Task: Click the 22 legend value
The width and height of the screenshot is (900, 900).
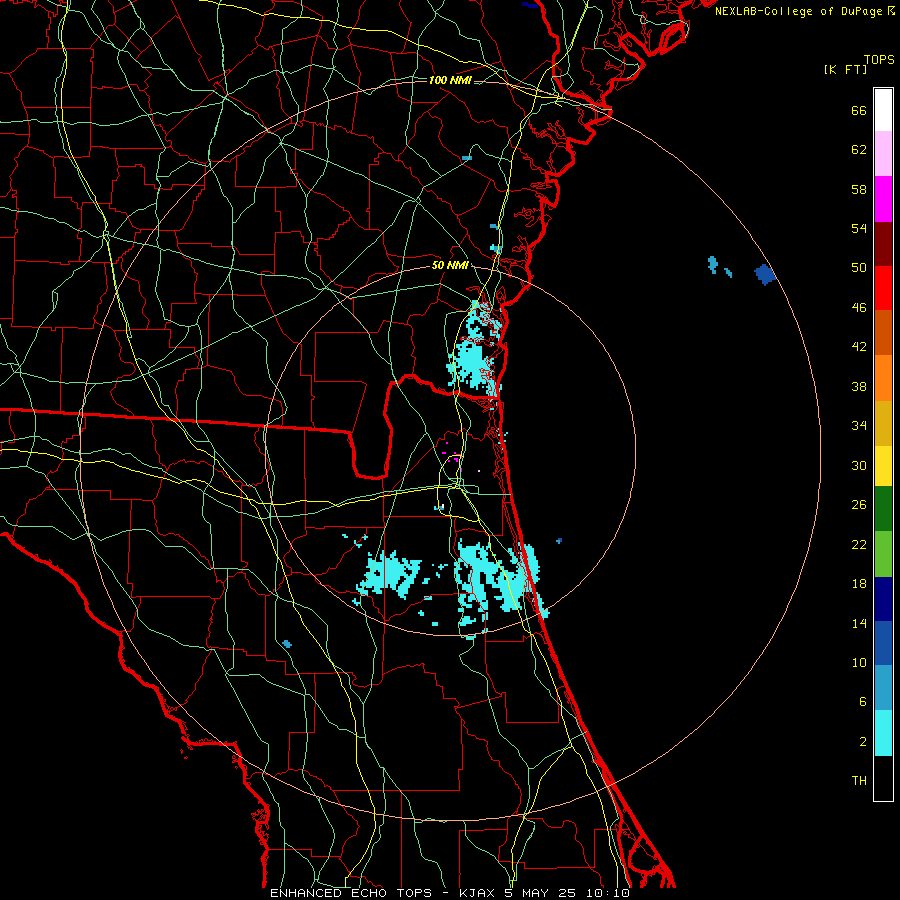Action: click(859, 545)
